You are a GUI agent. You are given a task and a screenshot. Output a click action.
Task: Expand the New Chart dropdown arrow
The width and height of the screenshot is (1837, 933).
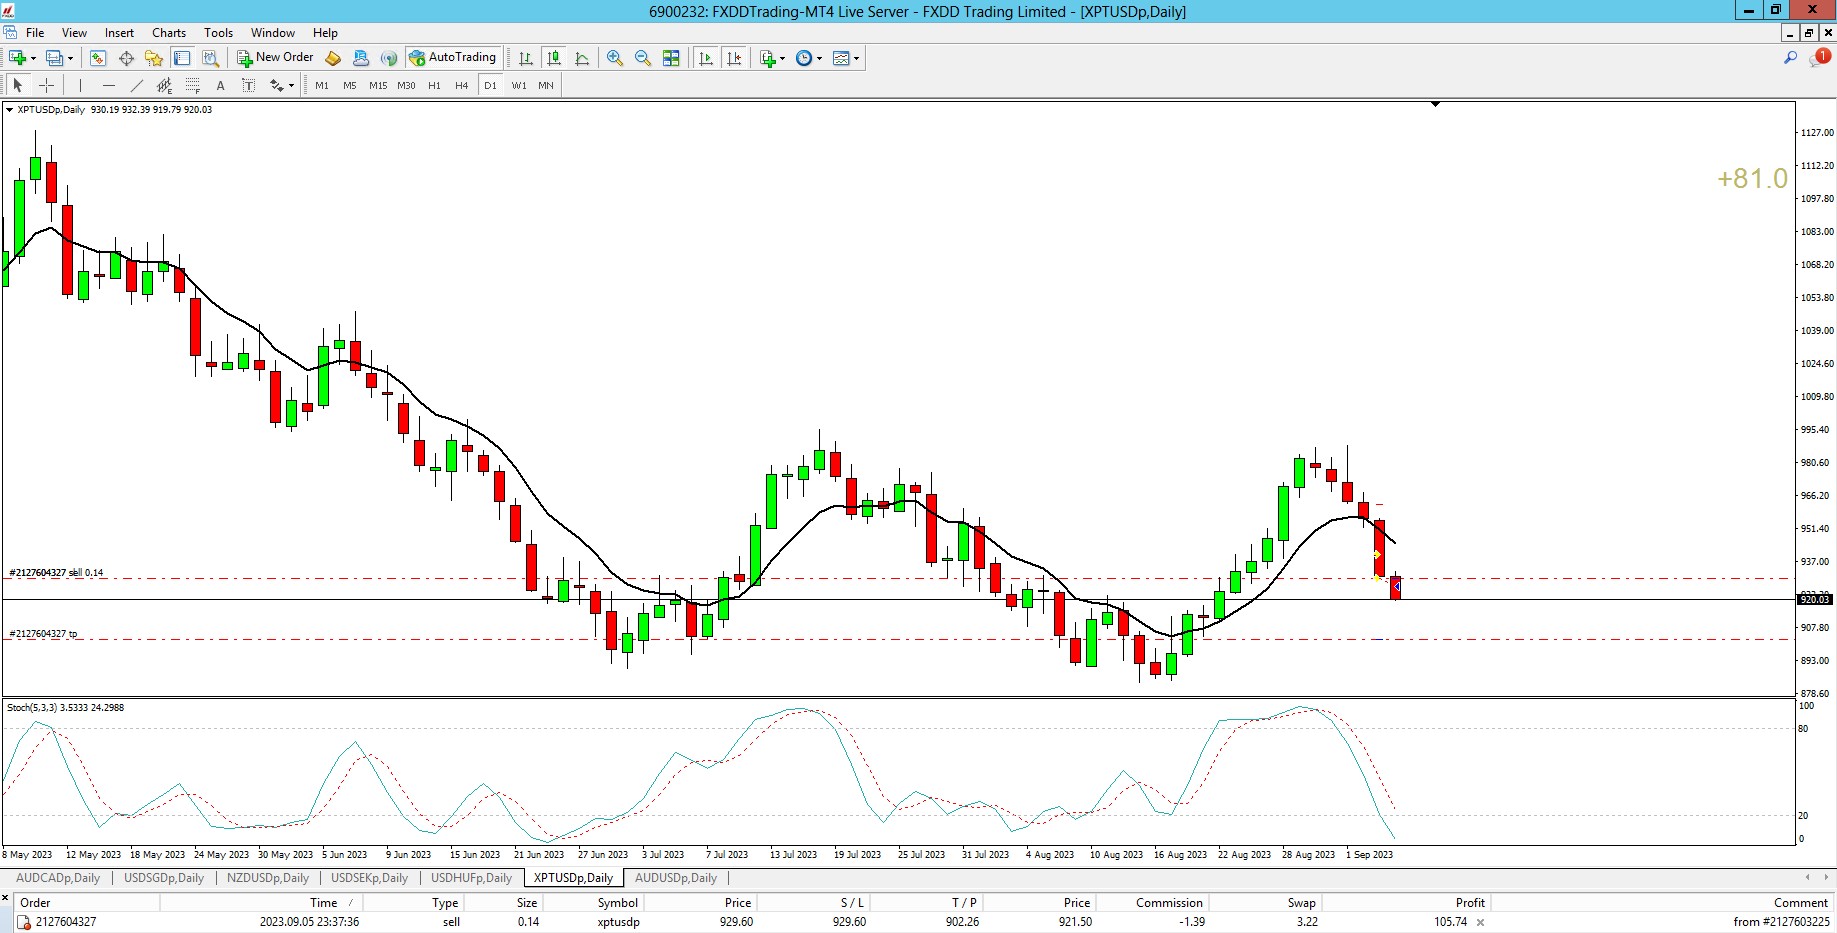tap(33, 58)
